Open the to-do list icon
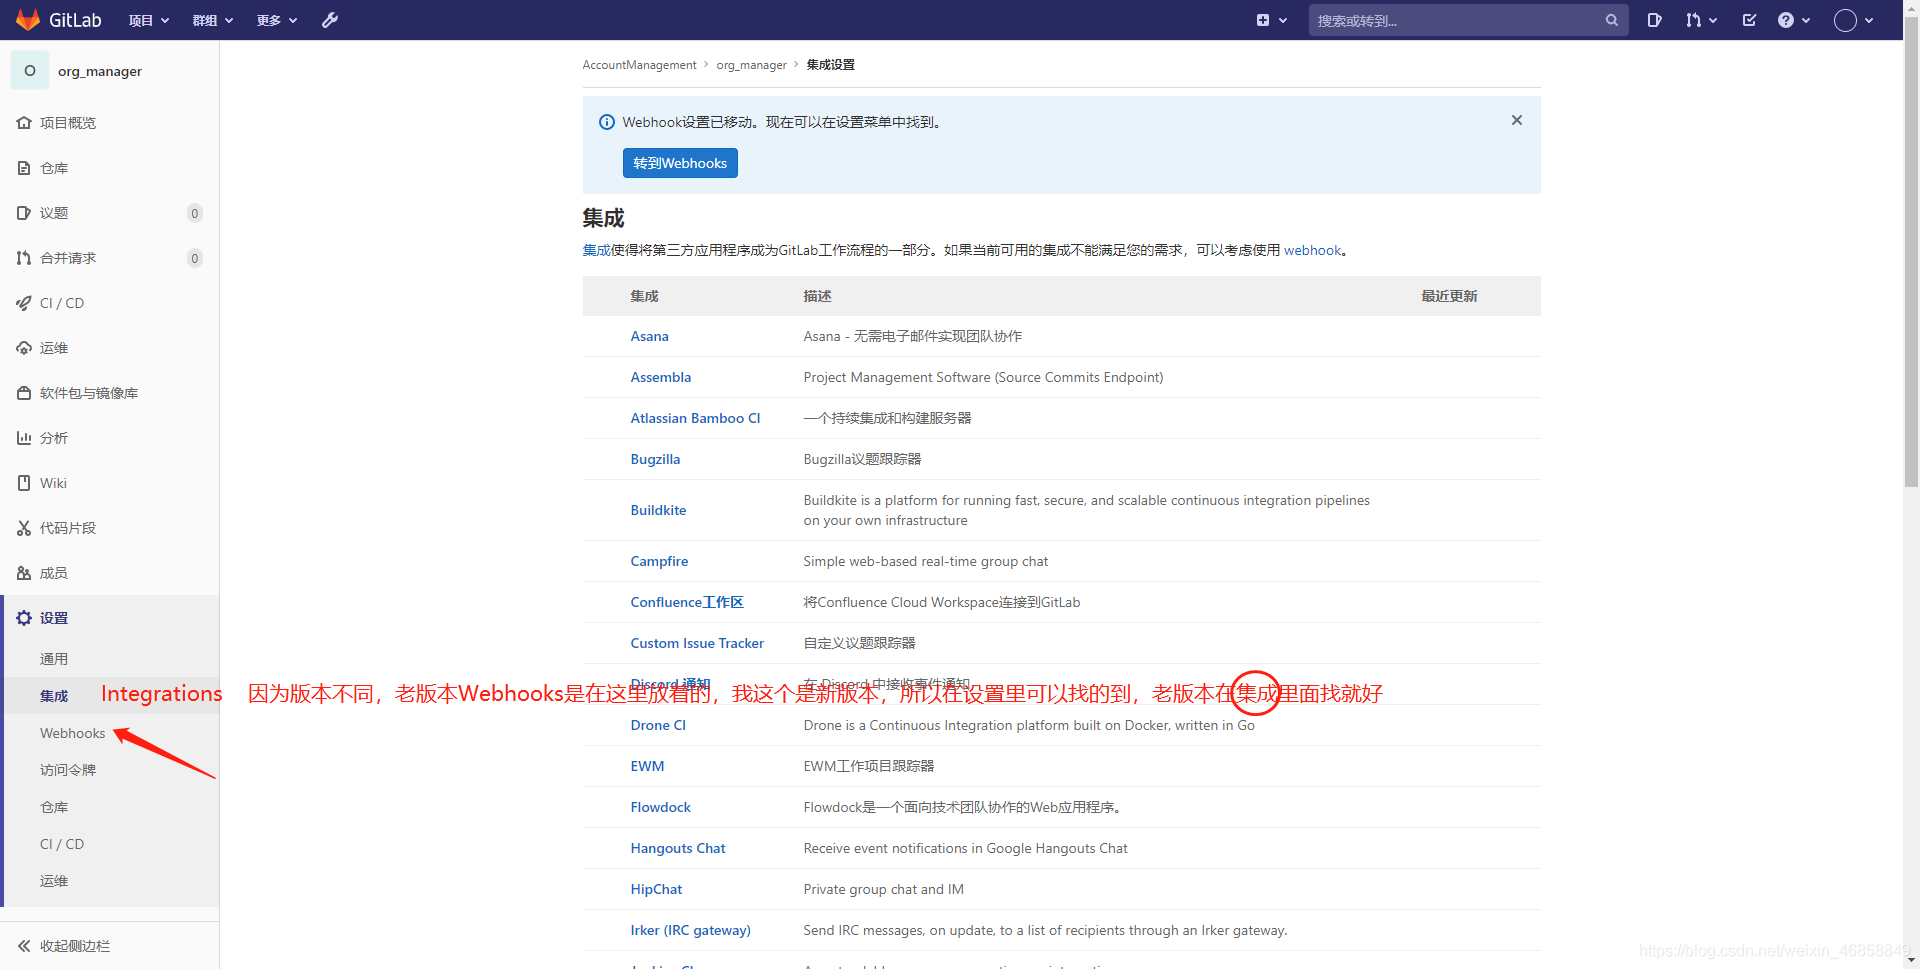The height and width of the screenshot is (969, 1920). (x=1749, y=20)
